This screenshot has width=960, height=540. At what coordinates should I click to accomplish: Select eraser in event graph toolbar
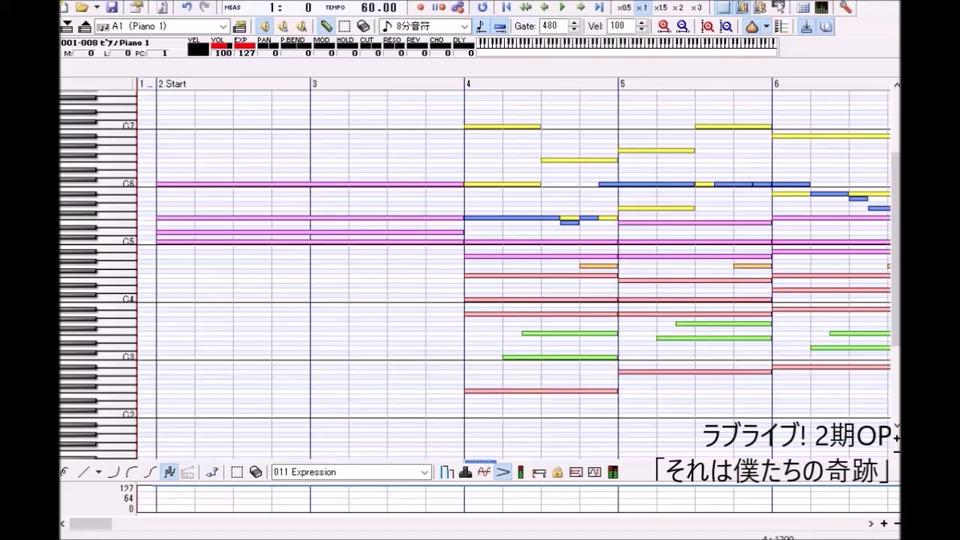tap(255, 472)
